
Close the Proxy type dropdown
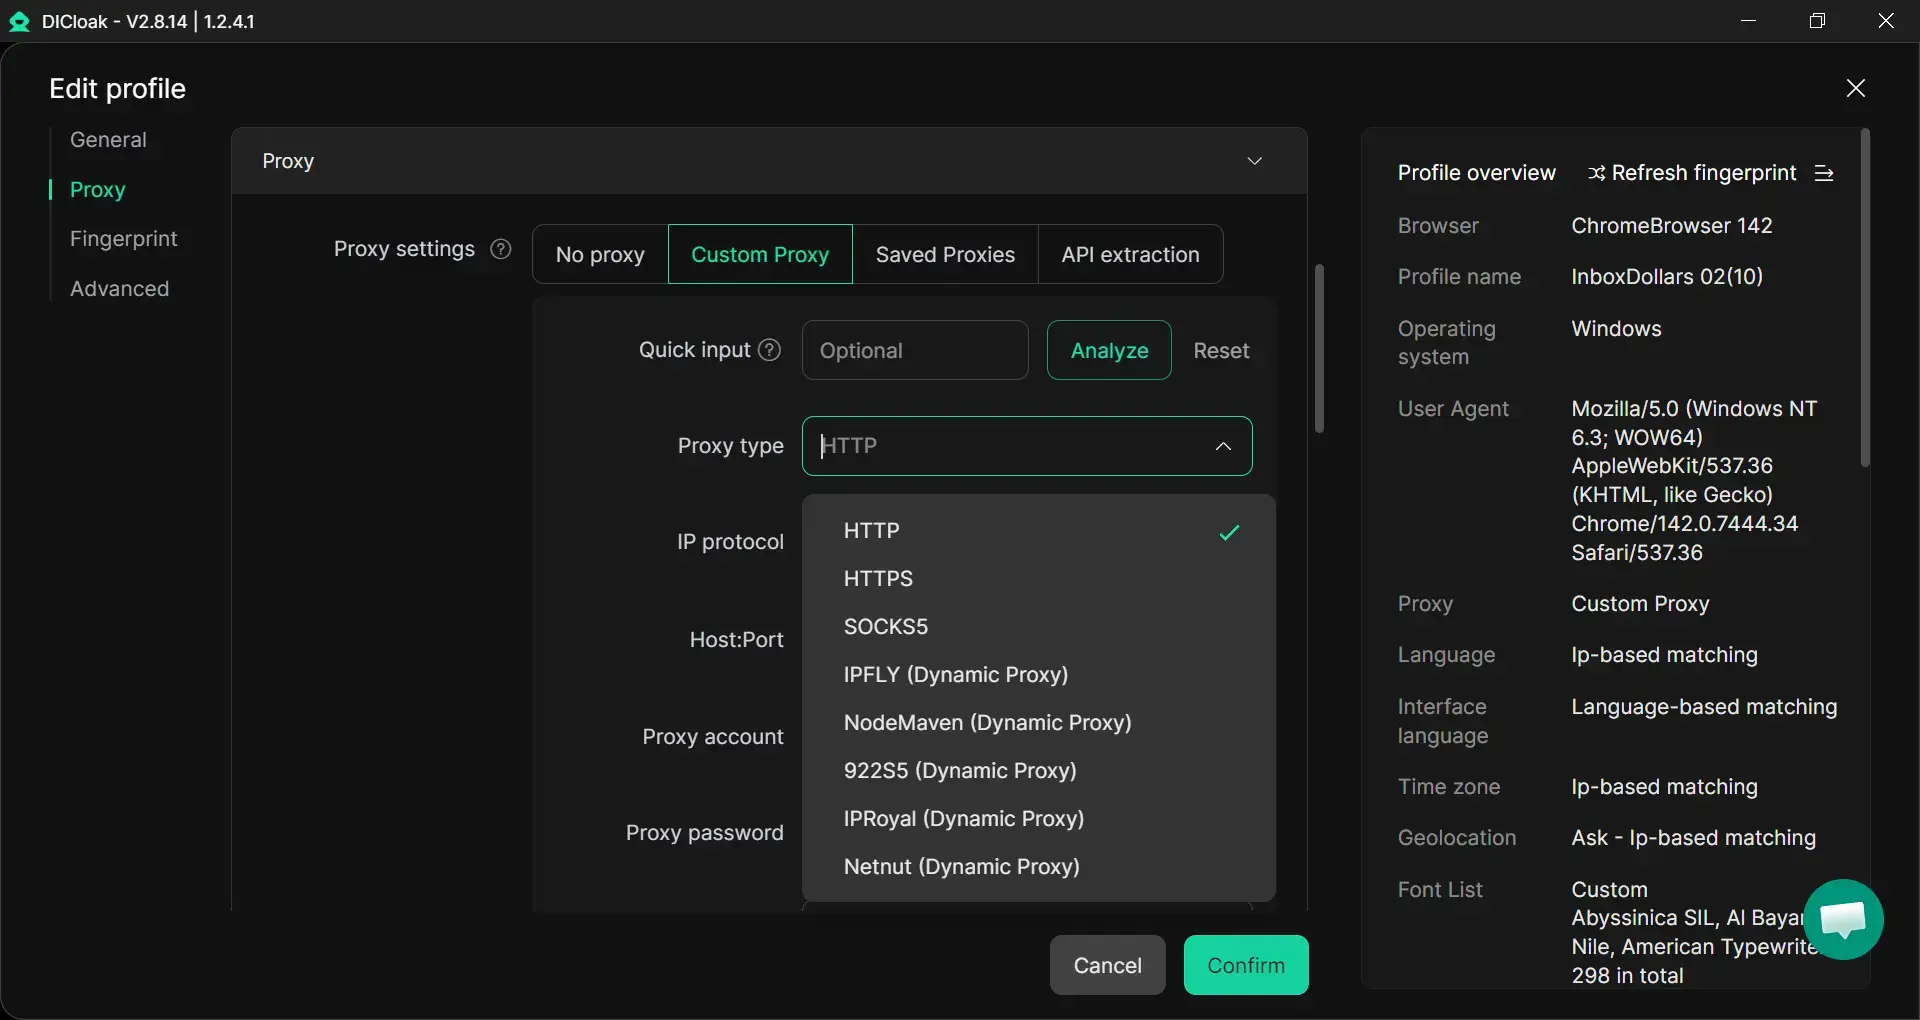coord(1222,446)
